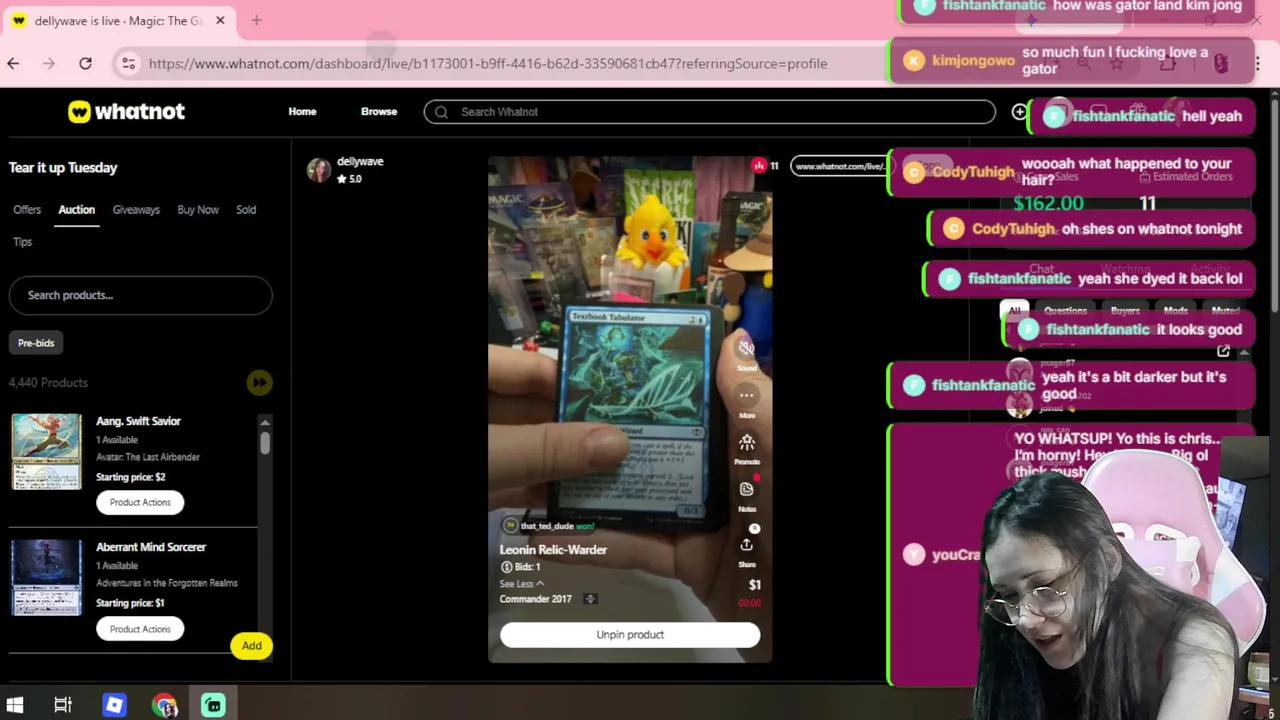
Task: Click the Share icon on stream
Action: point(746,545)
